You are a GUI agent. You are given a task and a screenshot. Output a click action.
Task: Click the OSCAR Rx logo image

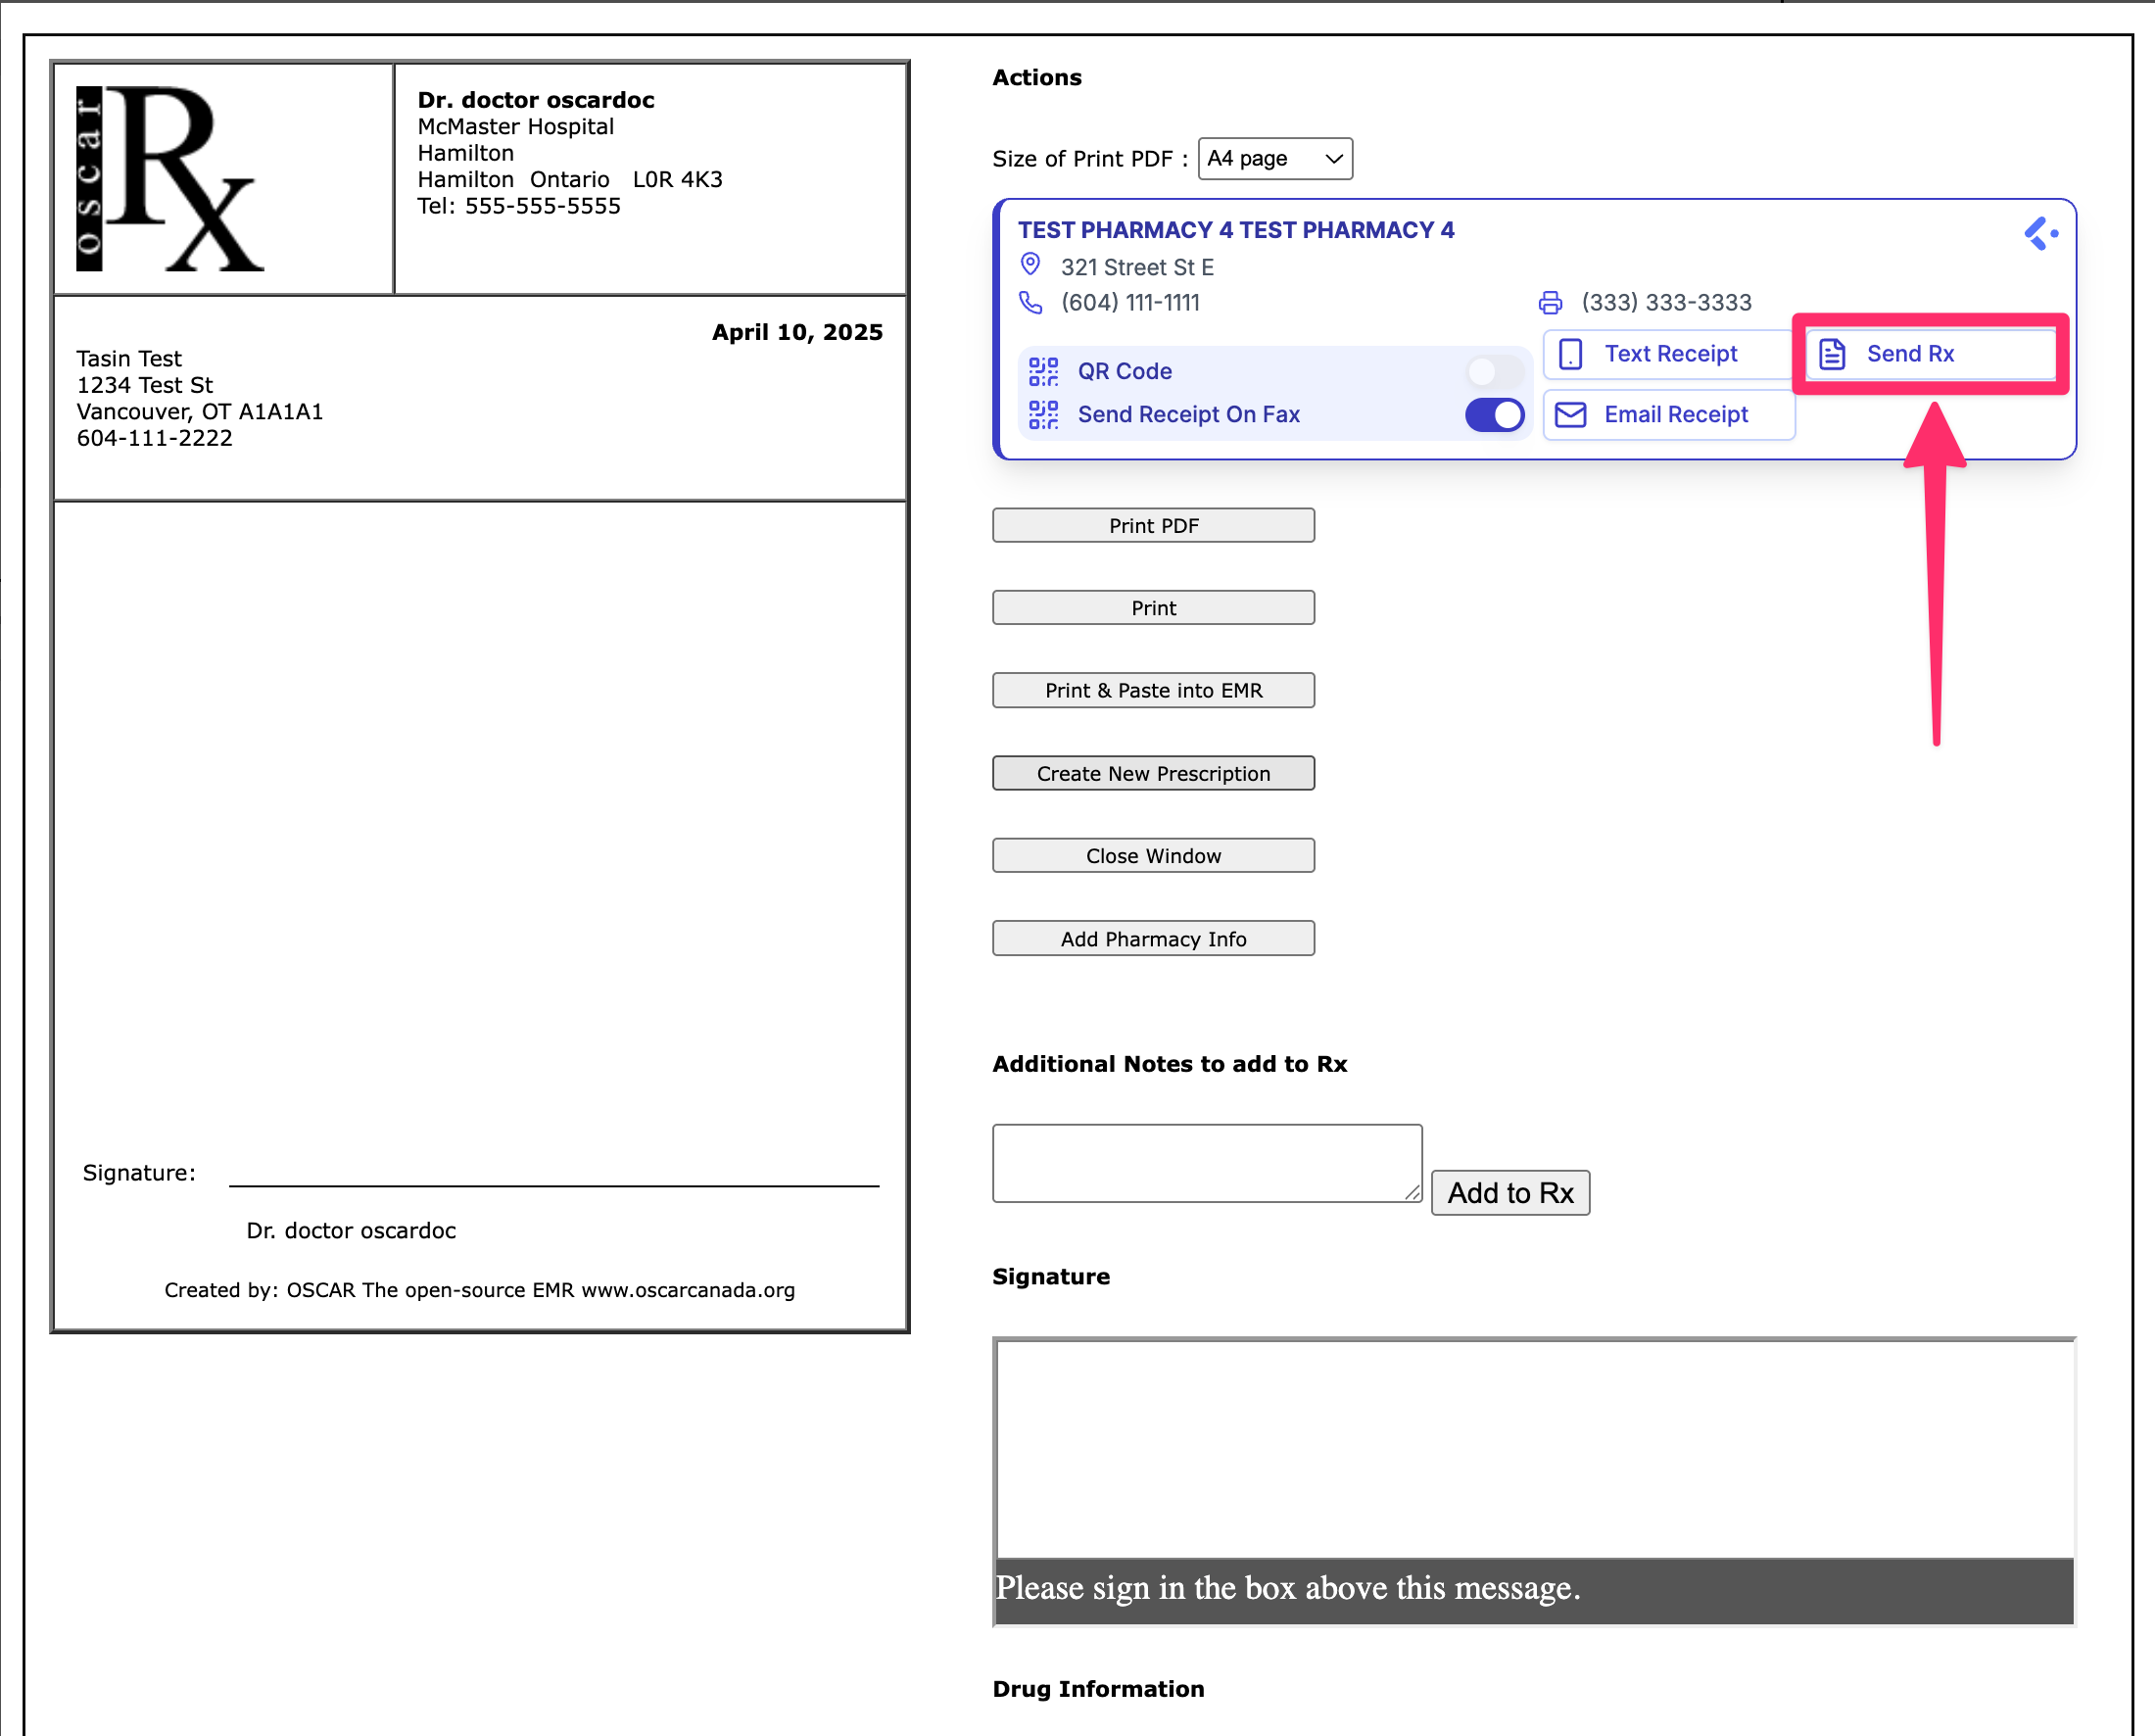pos(170,178)
